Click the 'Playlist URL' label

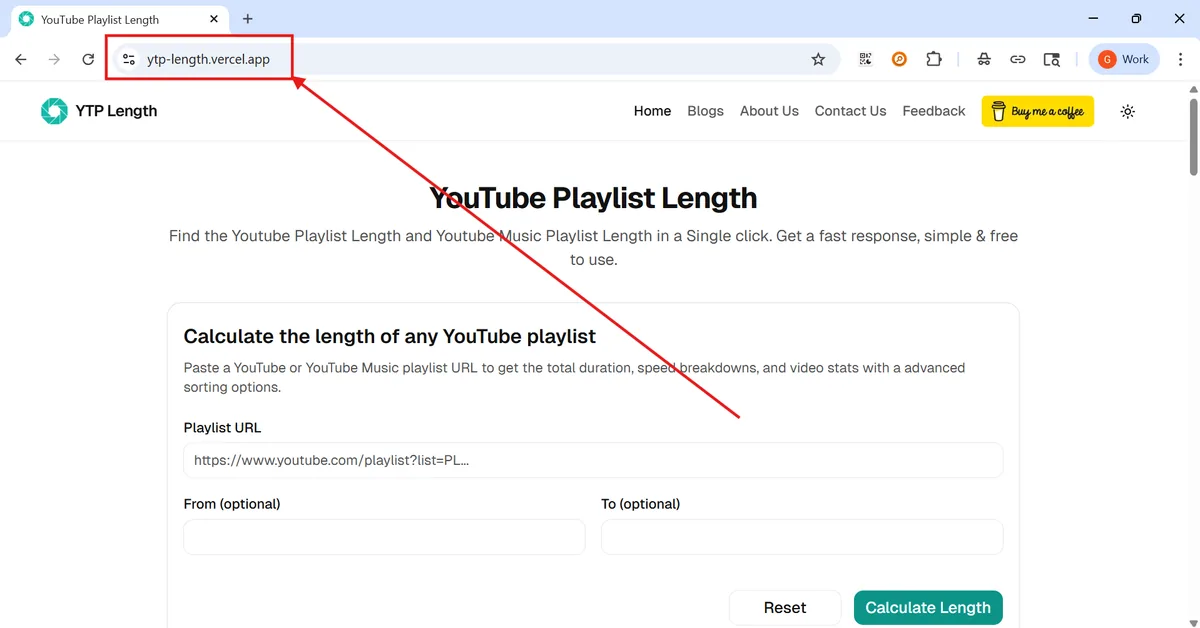pyautogui.click(x=222, y=428)
